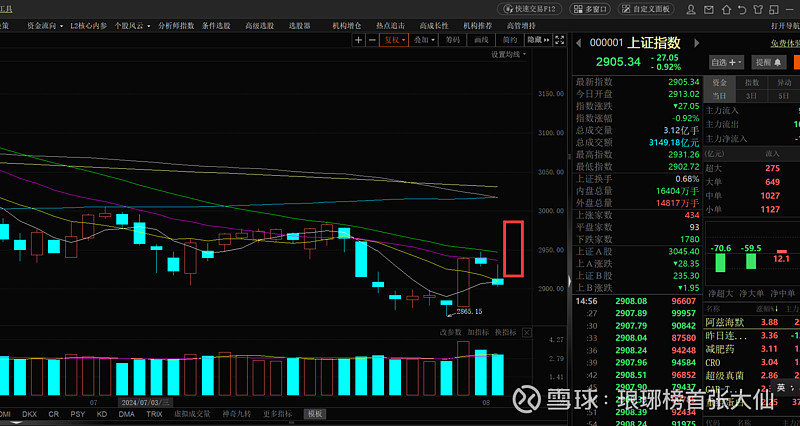Expand 资金流向 menu dropdown
This screenshot has width=800, height=426.
(45, 26)
